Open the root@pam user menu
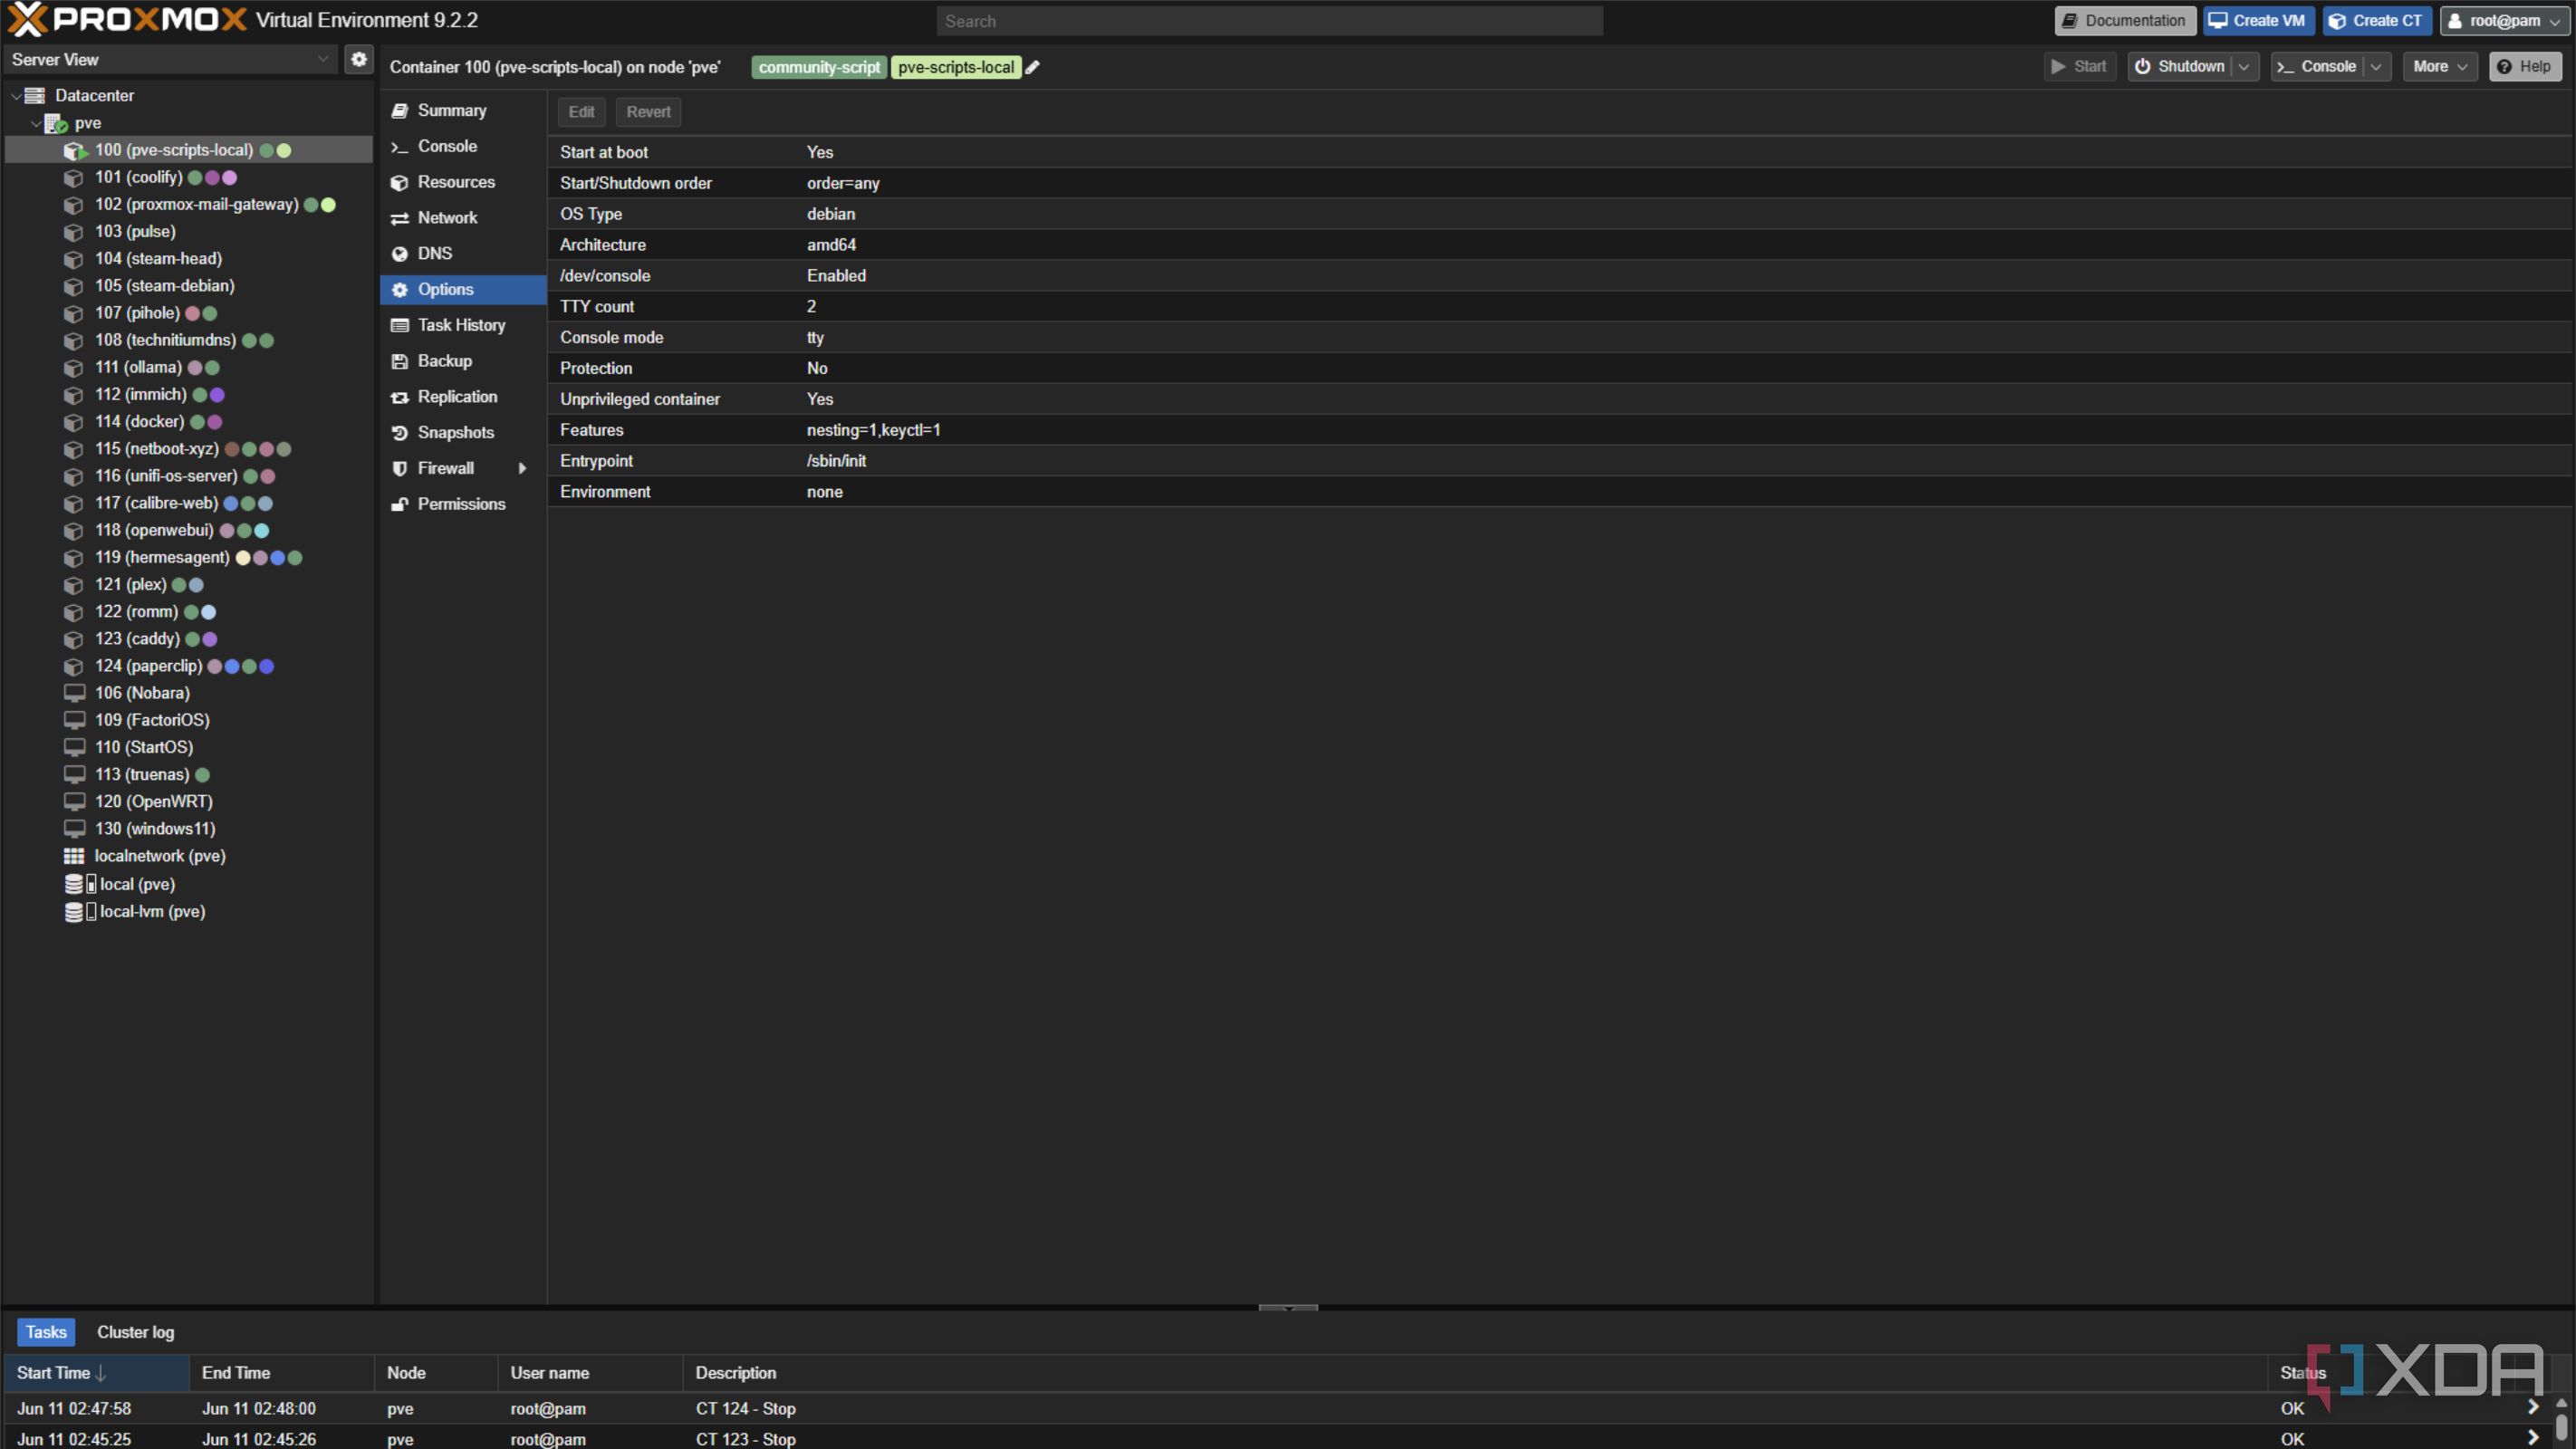This screenshot has height=1449, width=2576. click(x=2504, y=21)
